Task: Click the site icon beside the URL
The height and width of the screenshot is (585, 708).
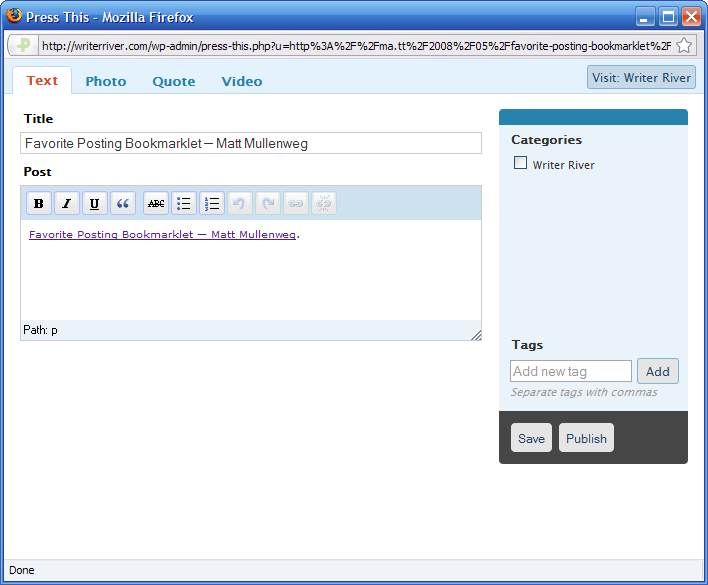Action: click(23, 46)
